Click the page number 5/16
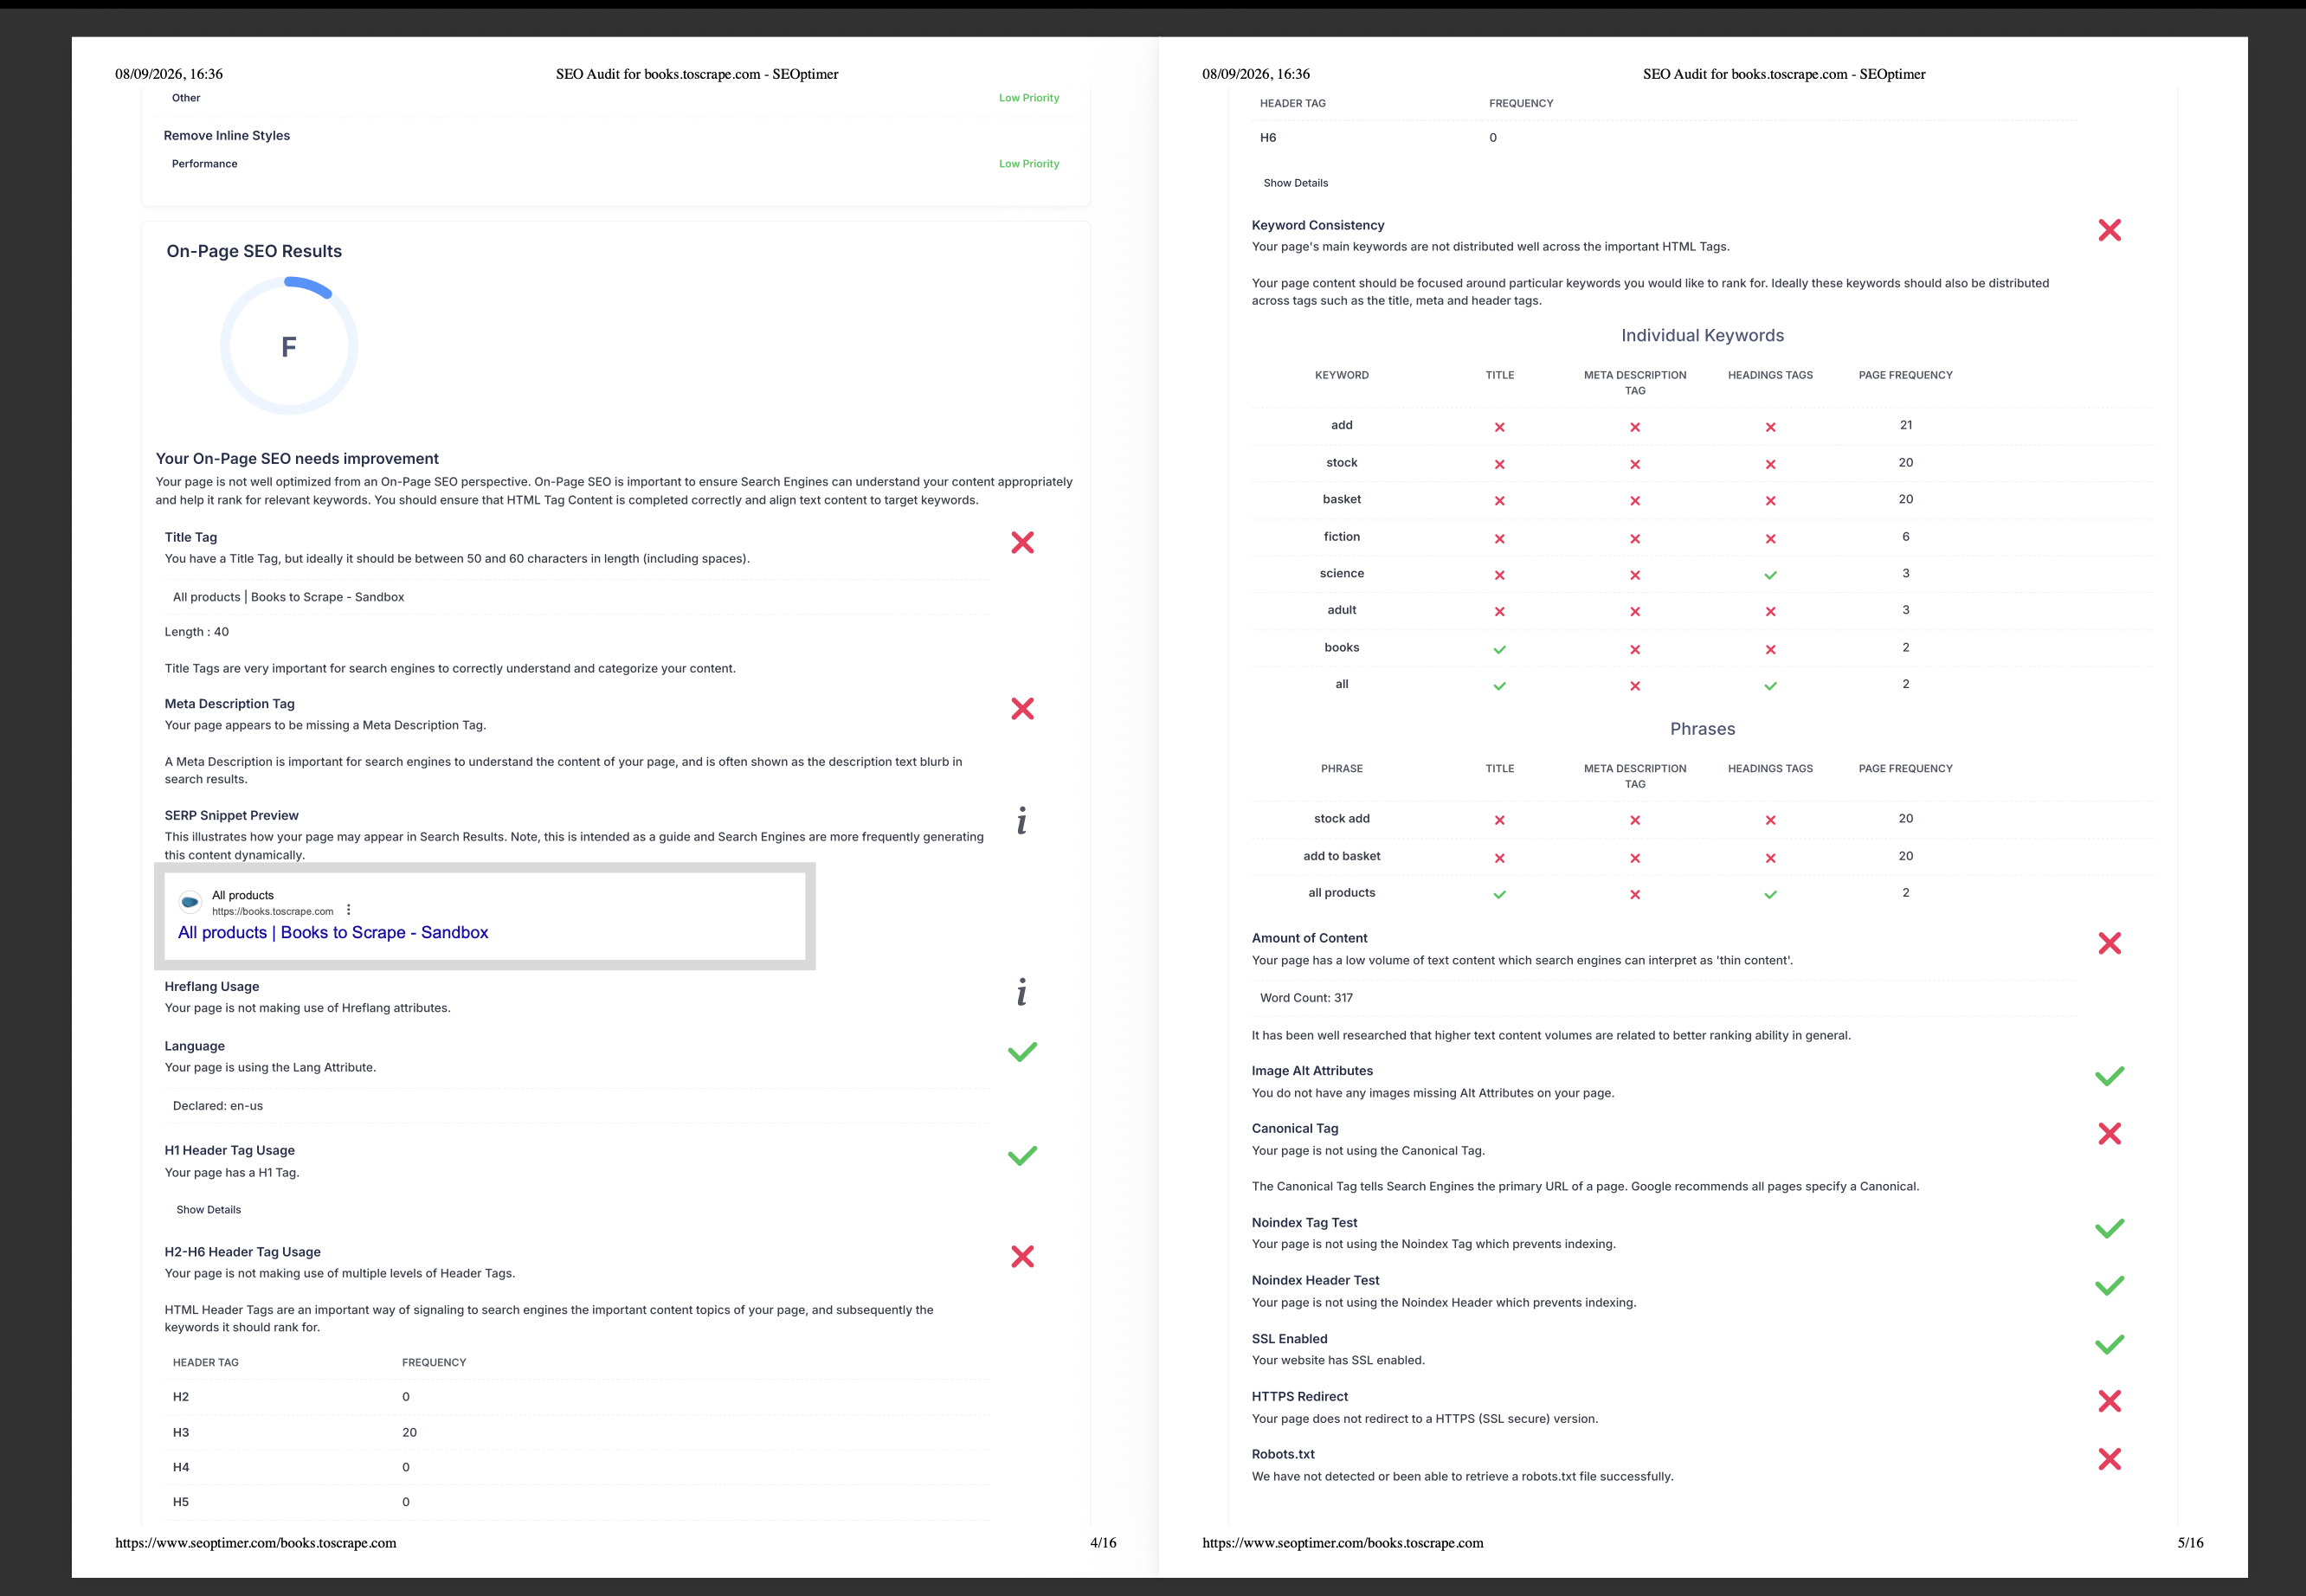 2190,1543
